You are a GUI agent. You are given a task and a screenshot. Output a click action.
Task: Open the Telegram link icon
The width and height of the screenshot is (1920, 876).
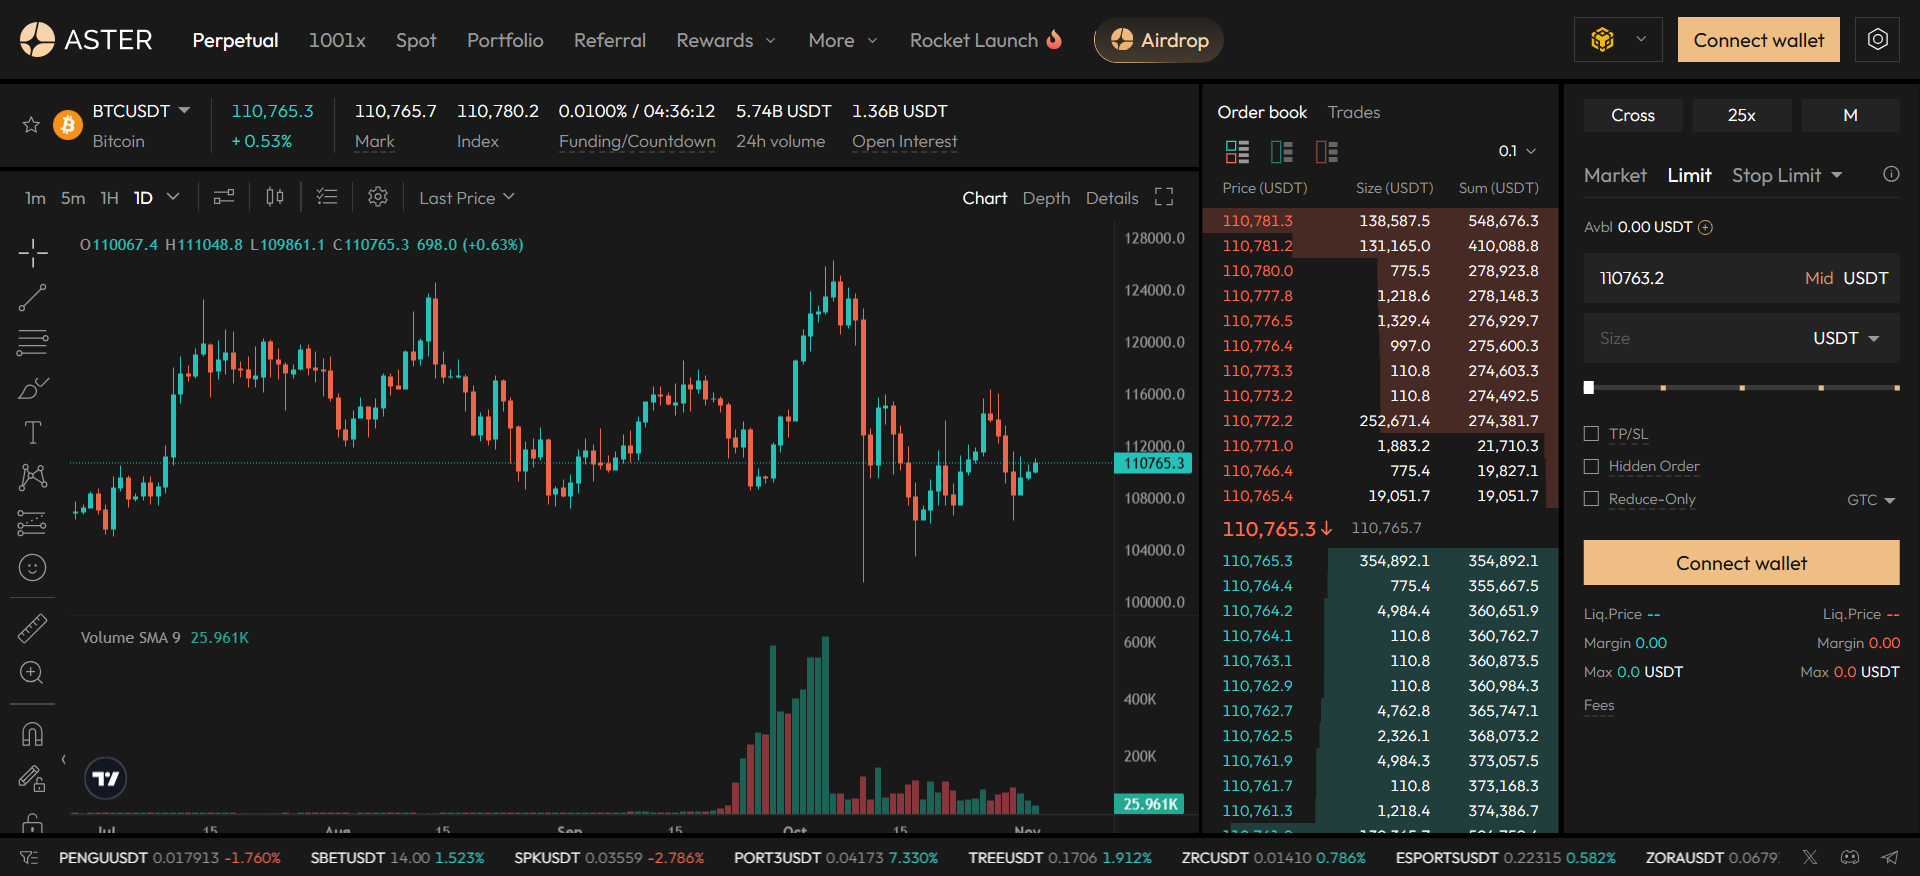click(x=1889, y=857)
